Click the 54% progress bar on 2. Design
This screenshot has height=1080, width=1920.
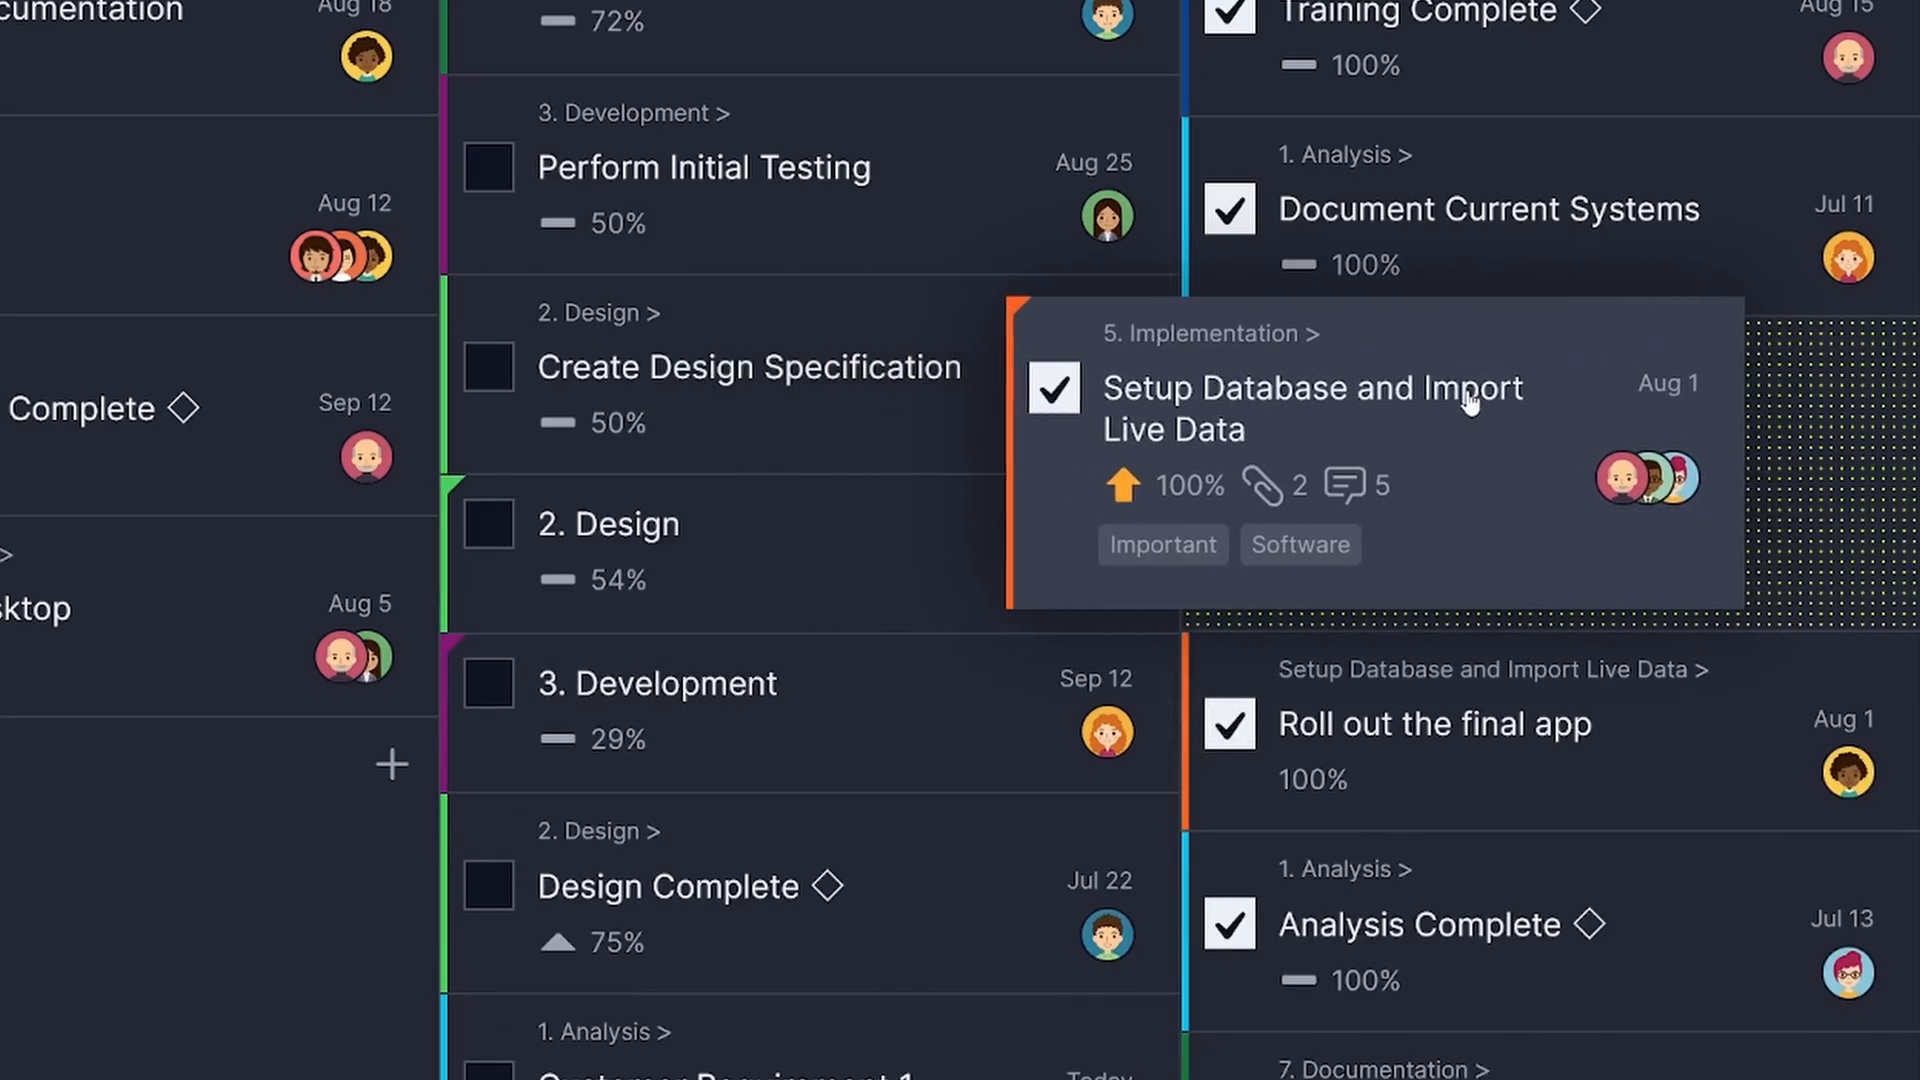click(x=558, y=580)
